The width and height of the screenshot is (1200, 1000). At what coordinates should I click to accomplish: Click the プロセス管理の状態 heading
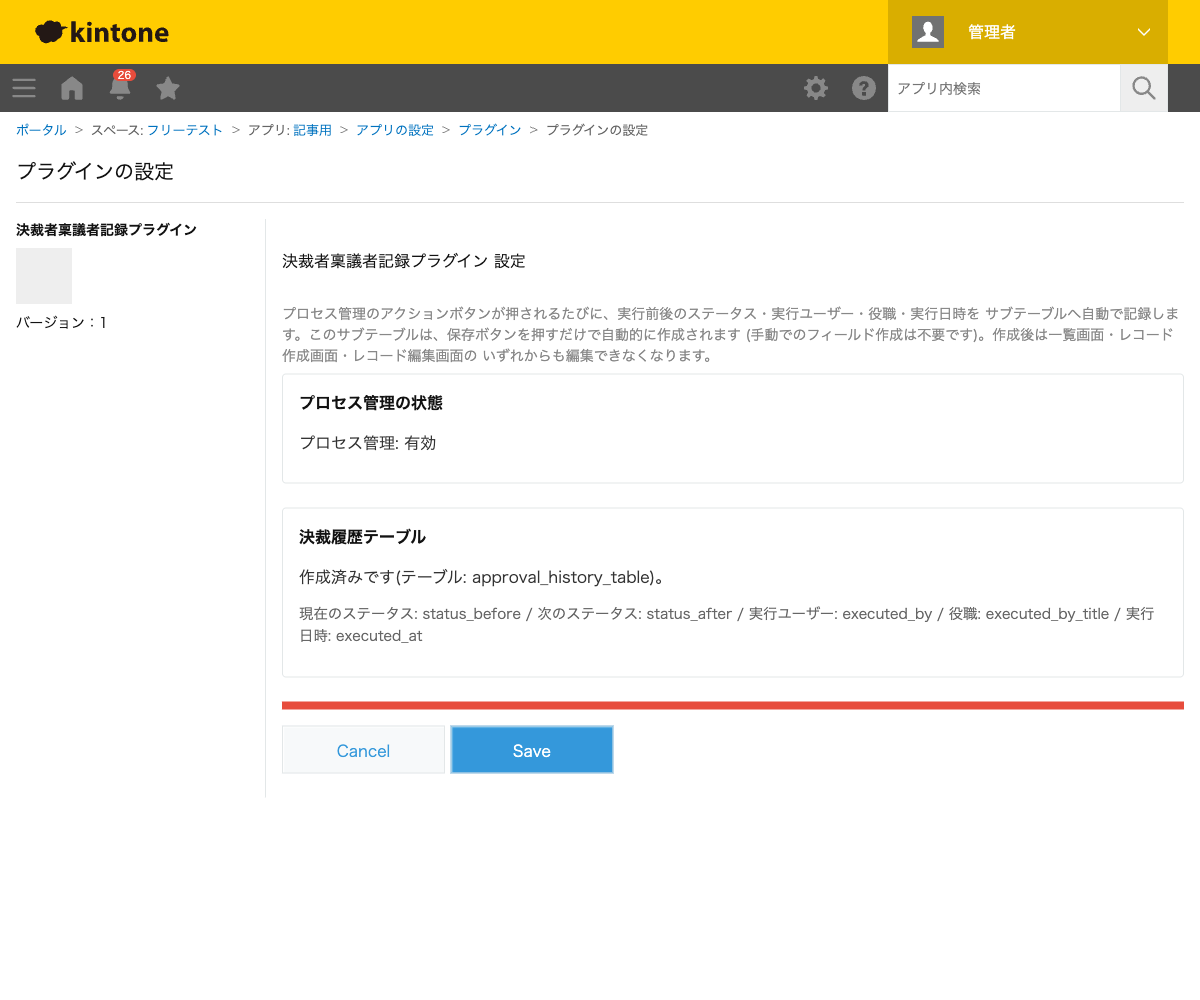[371, 403]
